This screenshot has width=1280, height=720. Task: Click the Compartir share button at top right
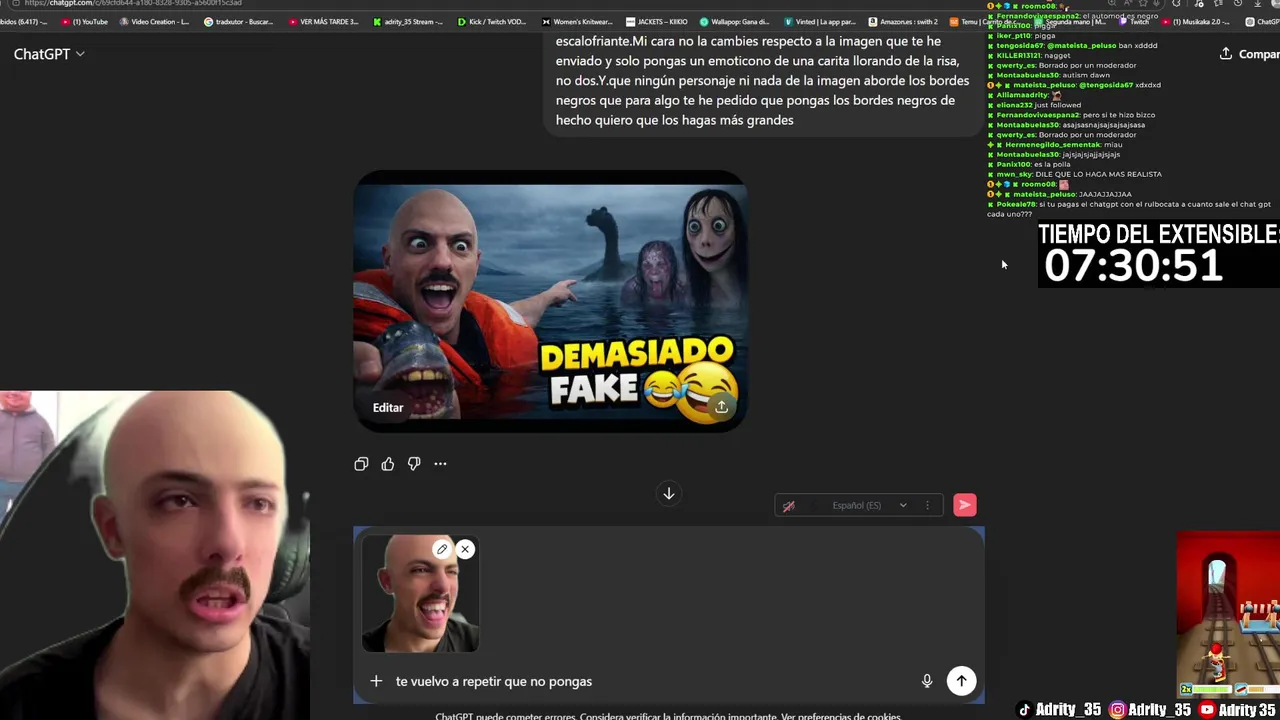[1248, 54]
